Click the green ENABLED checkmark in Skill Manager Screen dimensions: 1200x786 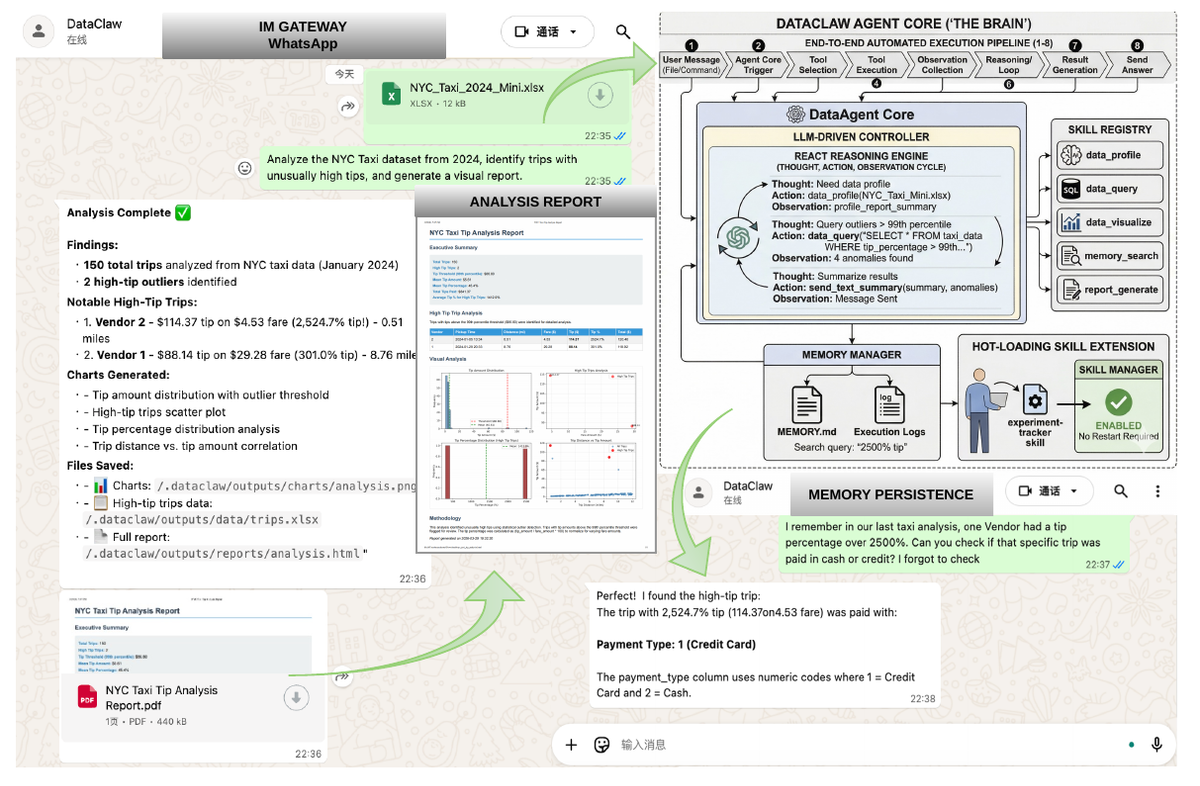tap(1118, 402)
